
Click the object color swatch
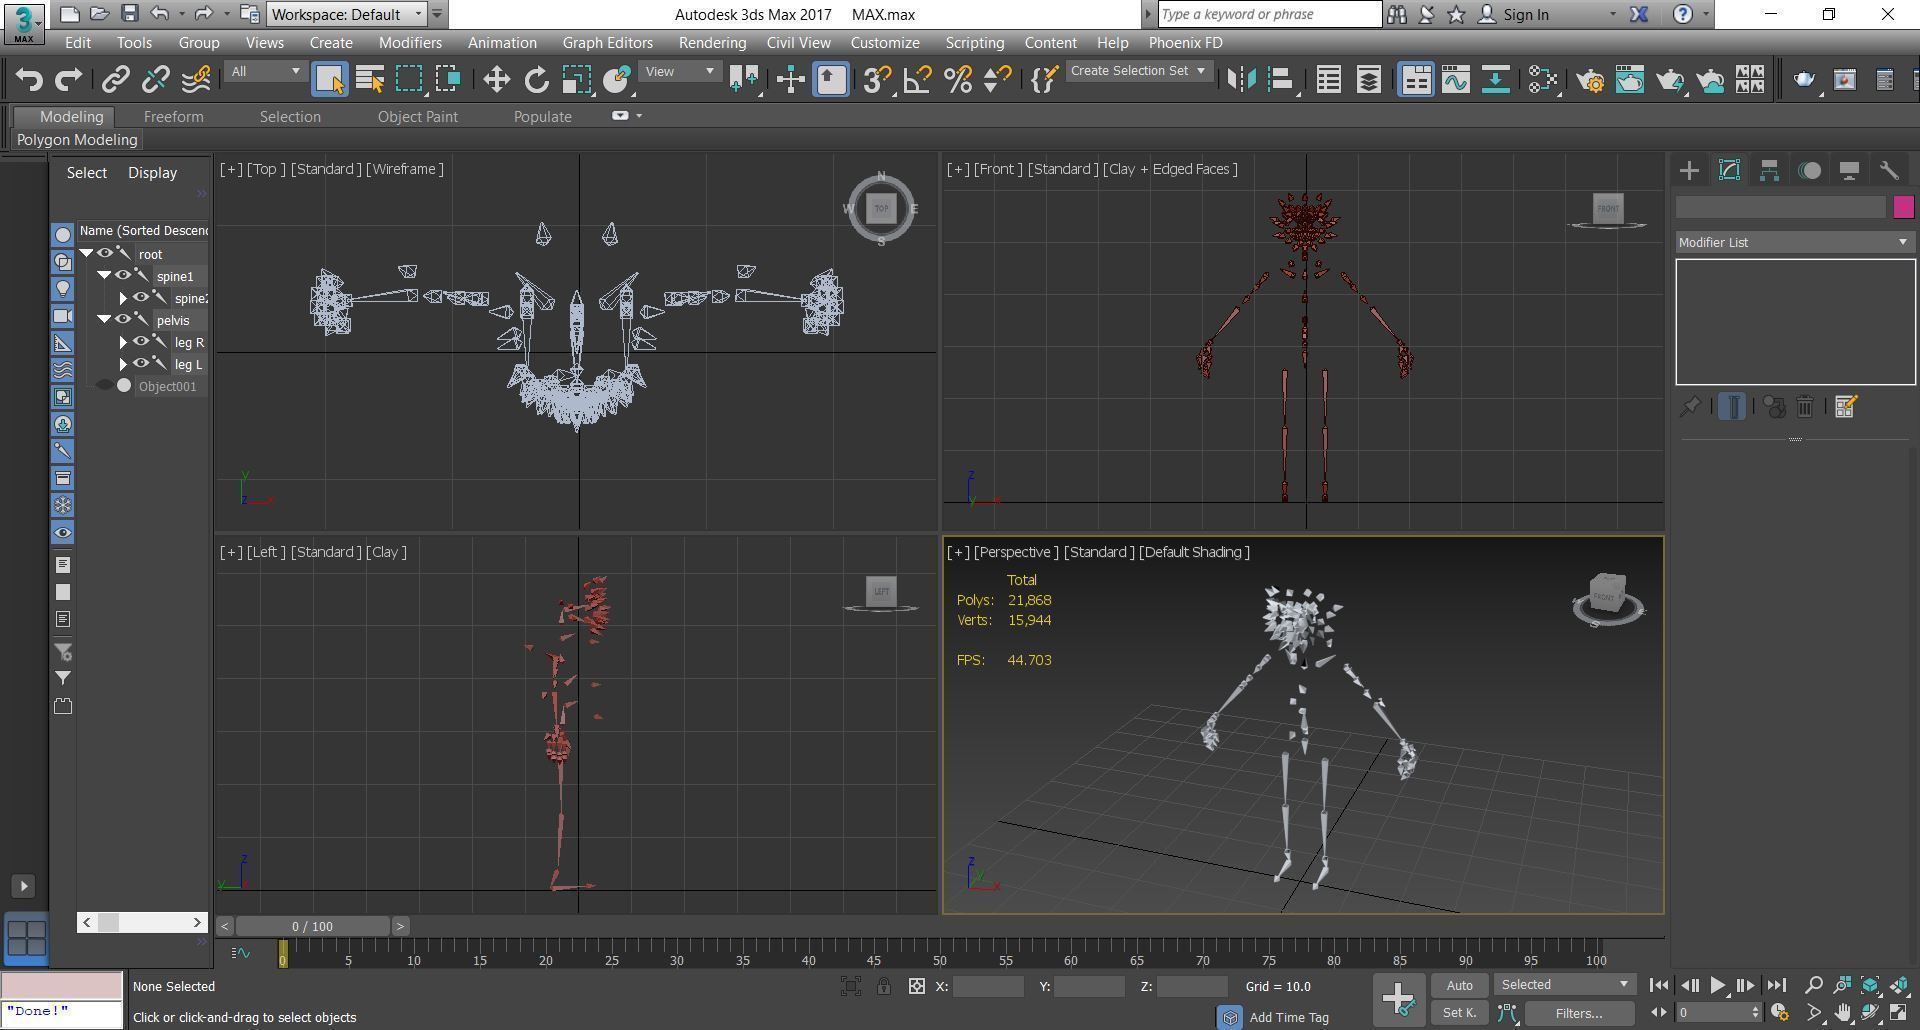[1903, 207]
